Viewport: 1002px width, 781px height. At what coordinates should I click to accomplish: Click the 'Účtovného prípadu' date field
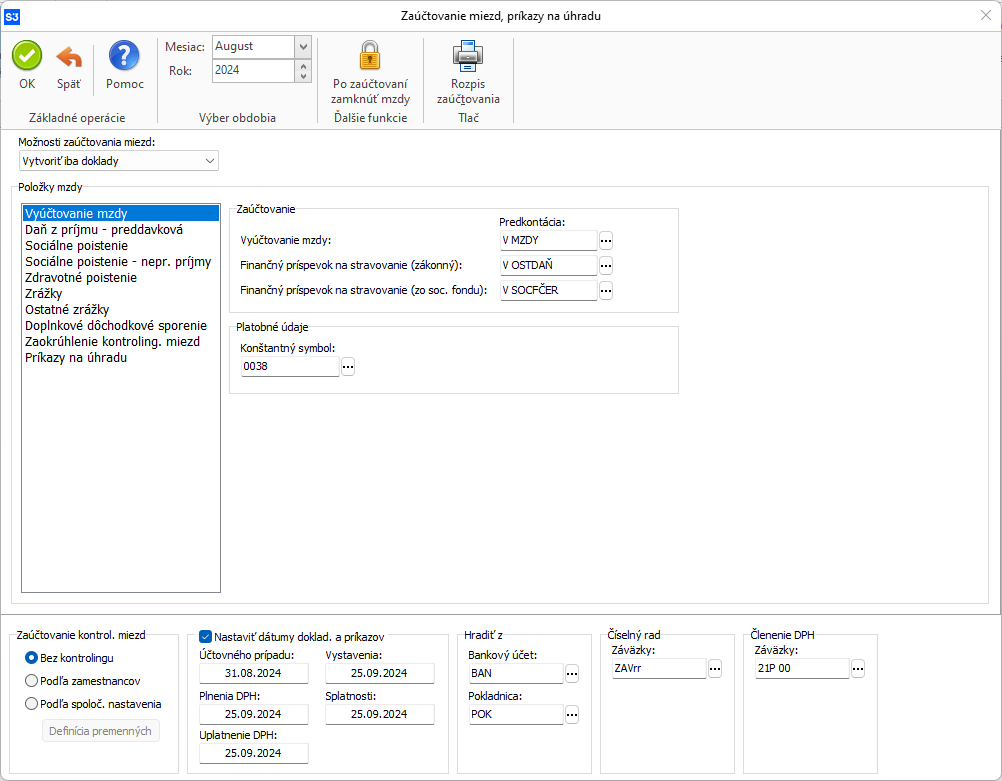(254, 673)
